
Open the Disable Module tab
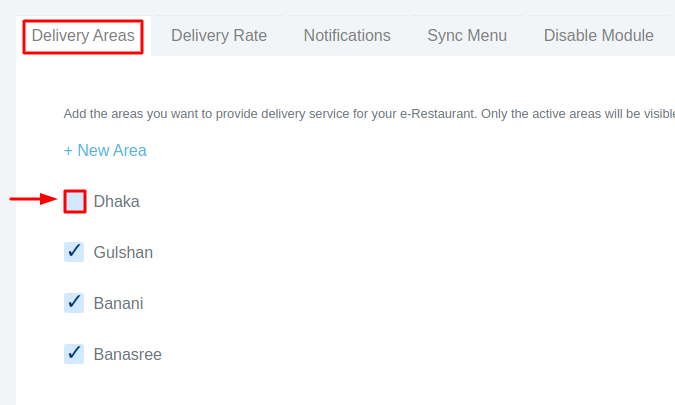[599, 36]
